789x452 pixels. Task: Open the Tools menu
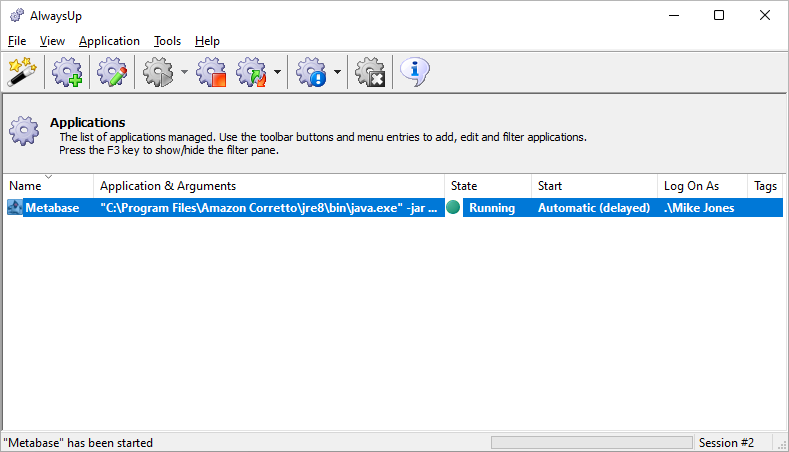click(x=168, y=41)
